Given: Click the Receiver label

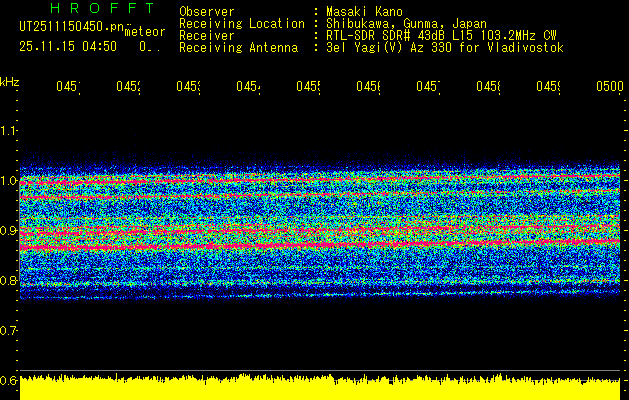Looking at the screenshot, I should click(x=207, y=36).
